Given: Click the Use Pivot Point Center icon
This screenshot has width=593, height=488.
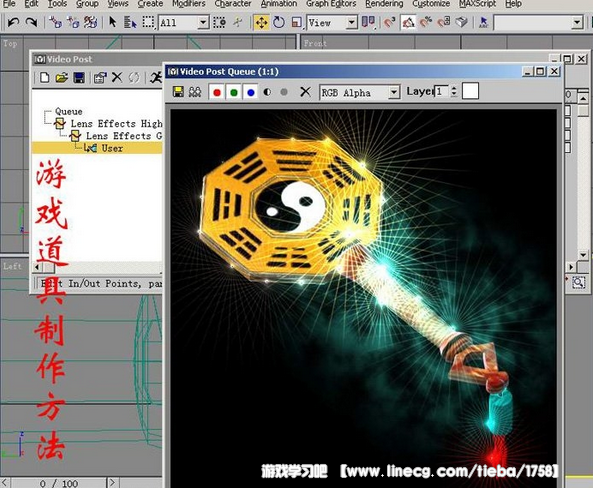Looking at the screenshot, I should (368, 22).
